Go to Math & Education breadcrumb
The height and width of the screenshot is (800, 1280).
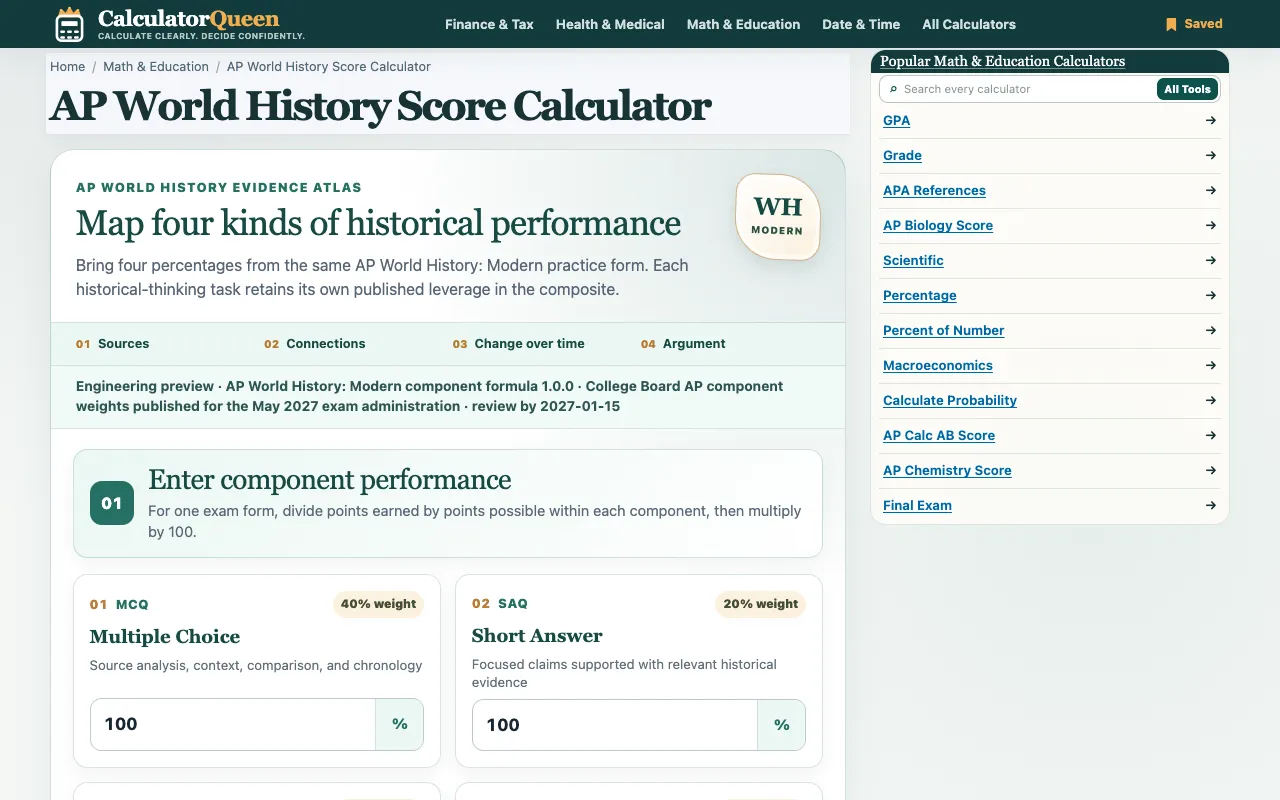156,66
